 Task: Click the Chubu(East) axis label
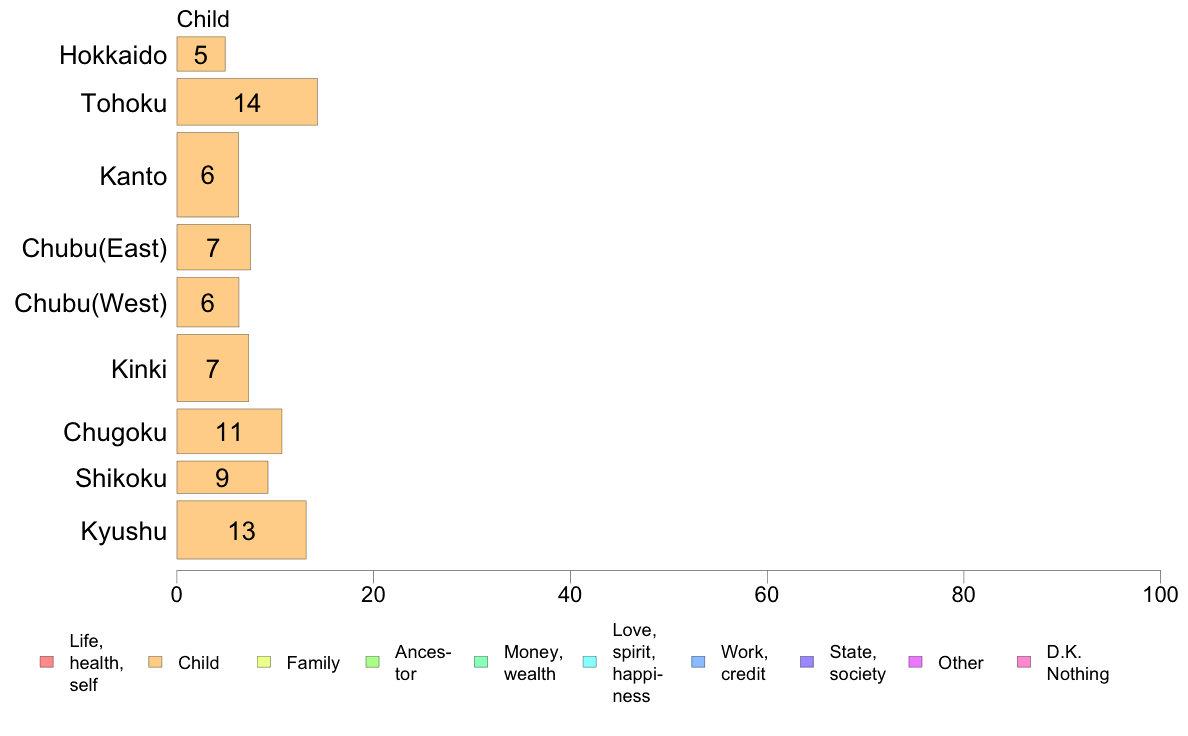coord(94,248)
